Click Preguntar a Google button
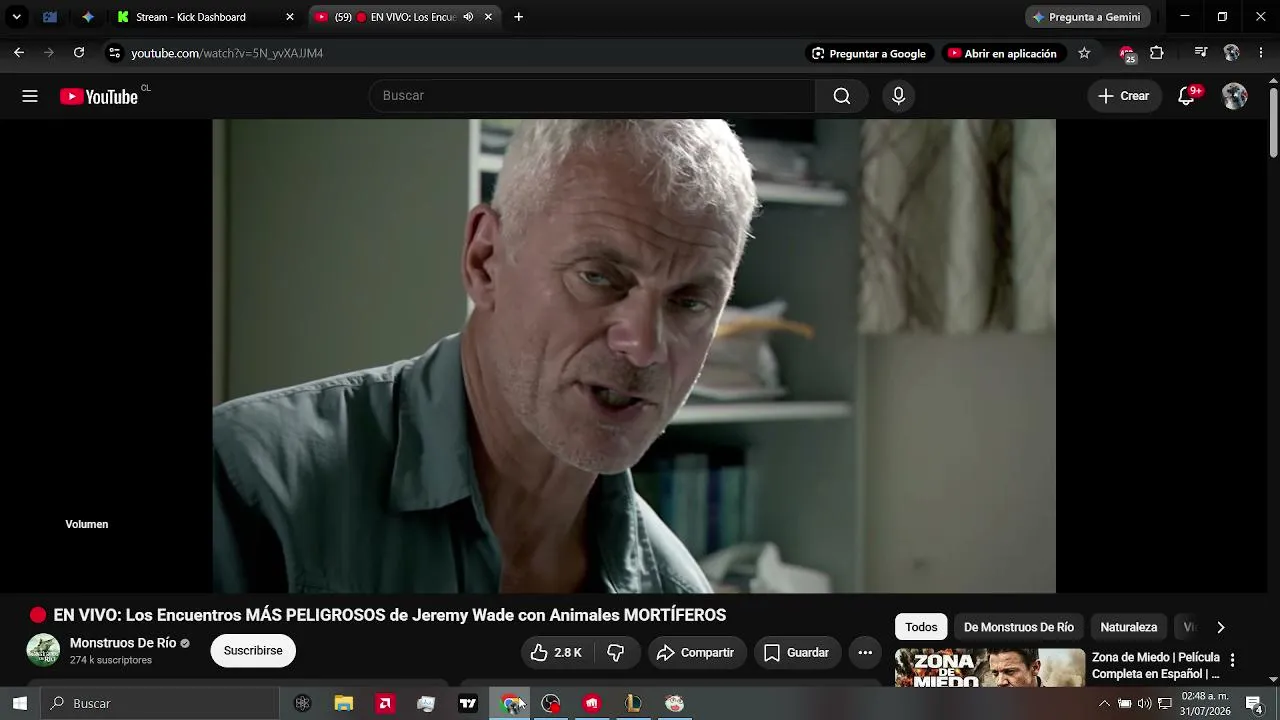 (869, 53)
